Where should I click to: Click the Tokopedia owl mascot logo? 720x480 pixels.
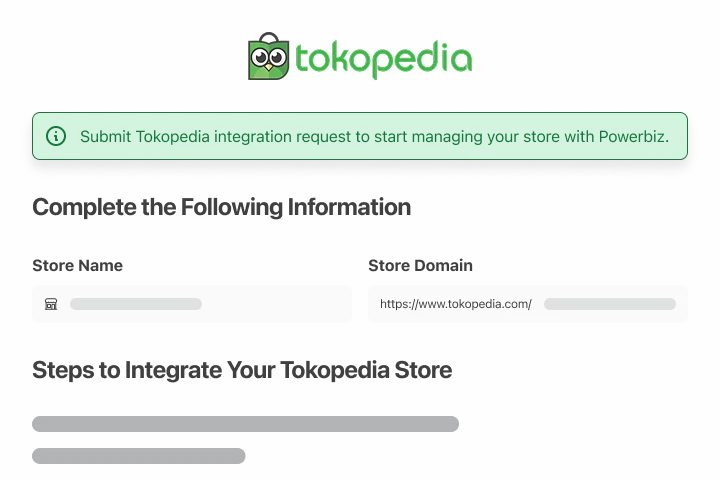(x=268, y=57)
